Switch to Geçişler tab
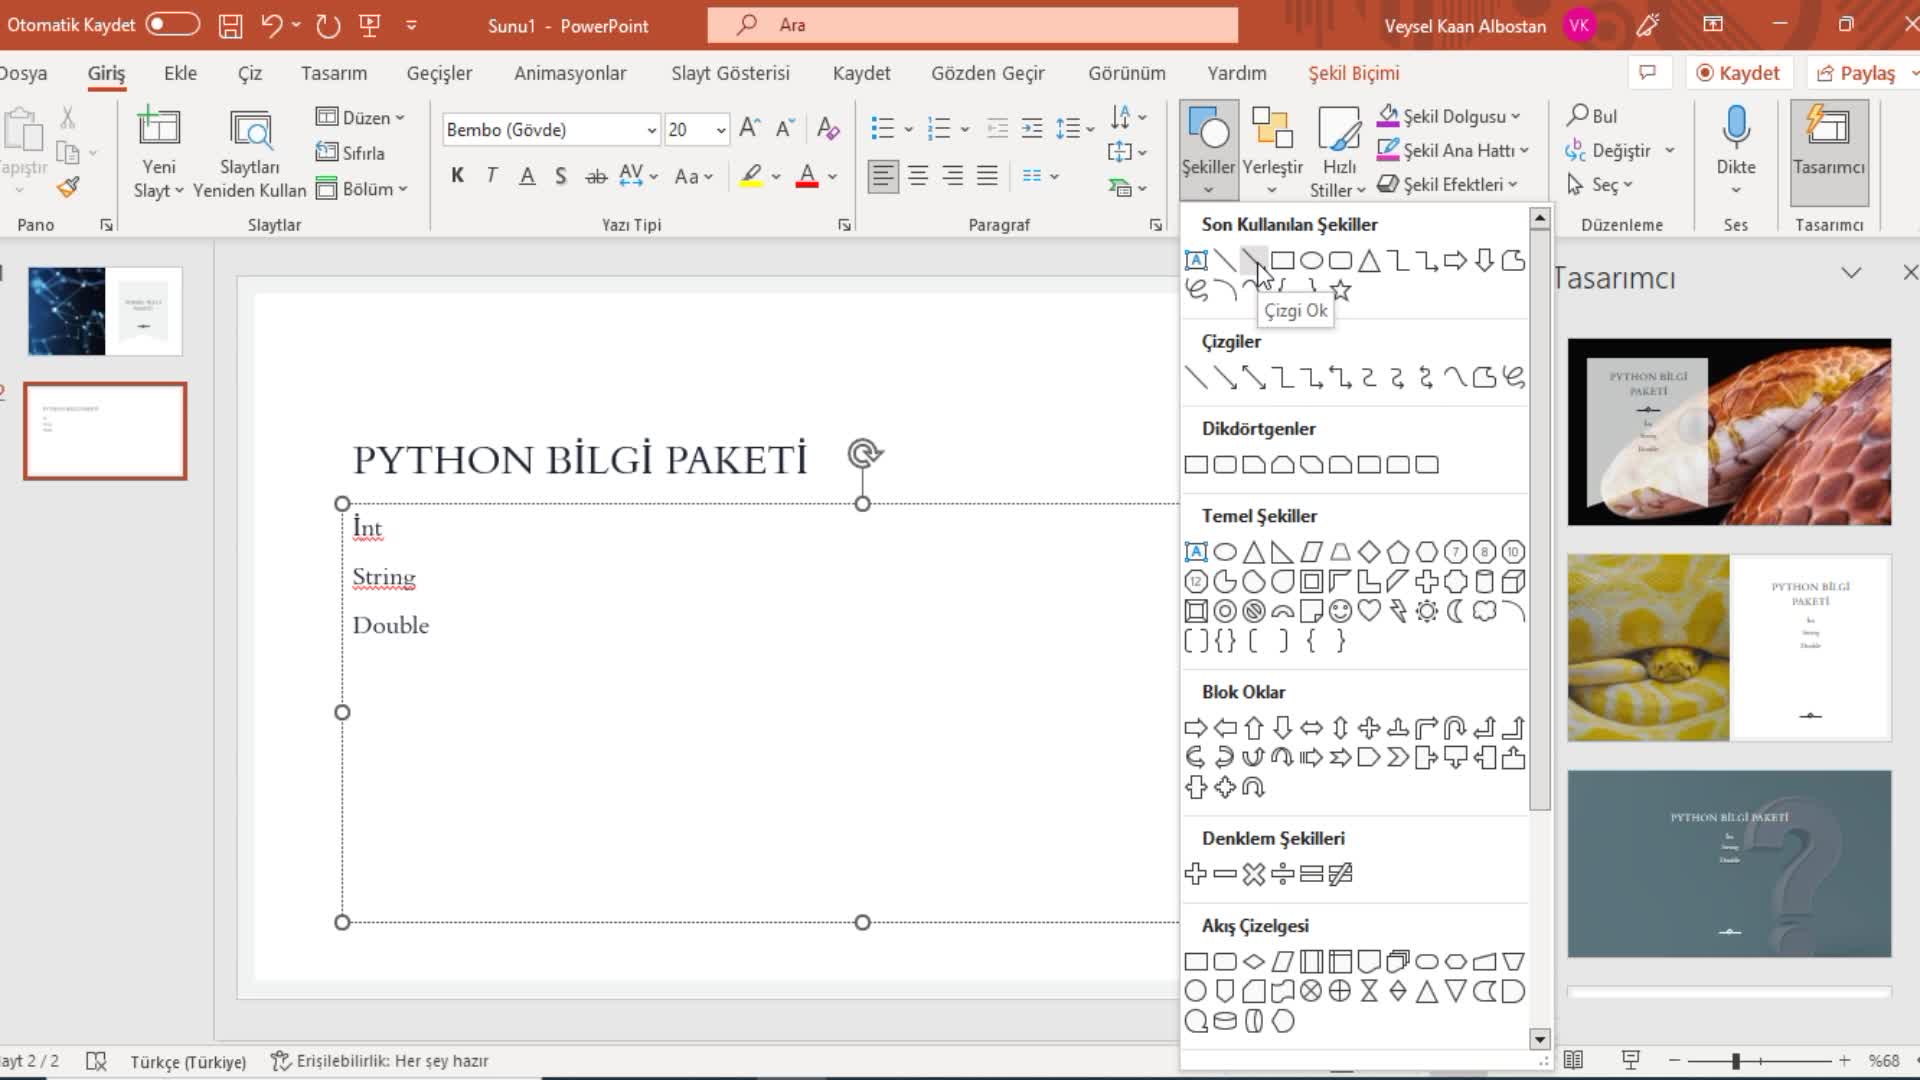The width and height of the screenshot is (1920, 1080). (439, 73)
